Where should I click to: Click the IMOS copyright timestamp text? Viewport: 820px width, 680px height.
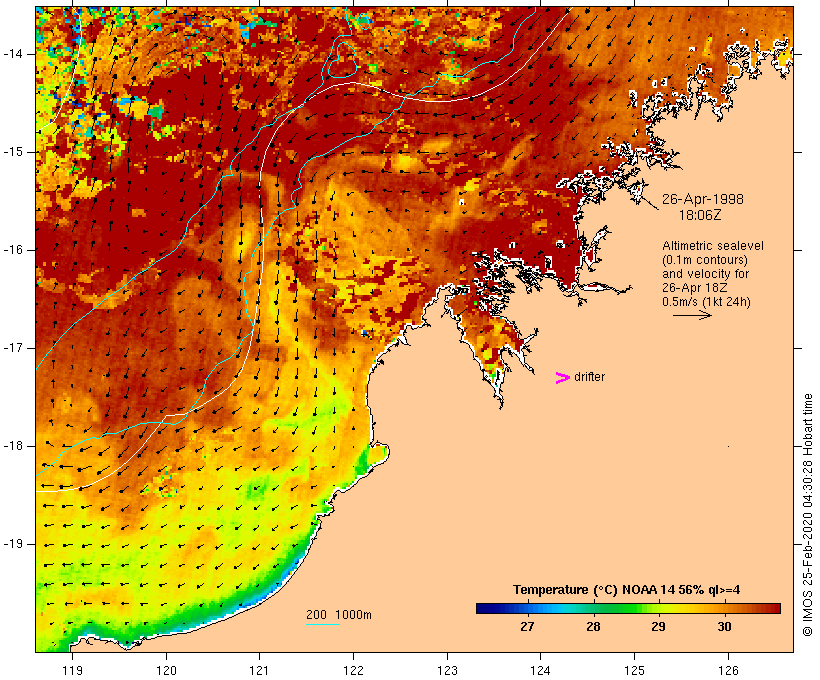807,515
